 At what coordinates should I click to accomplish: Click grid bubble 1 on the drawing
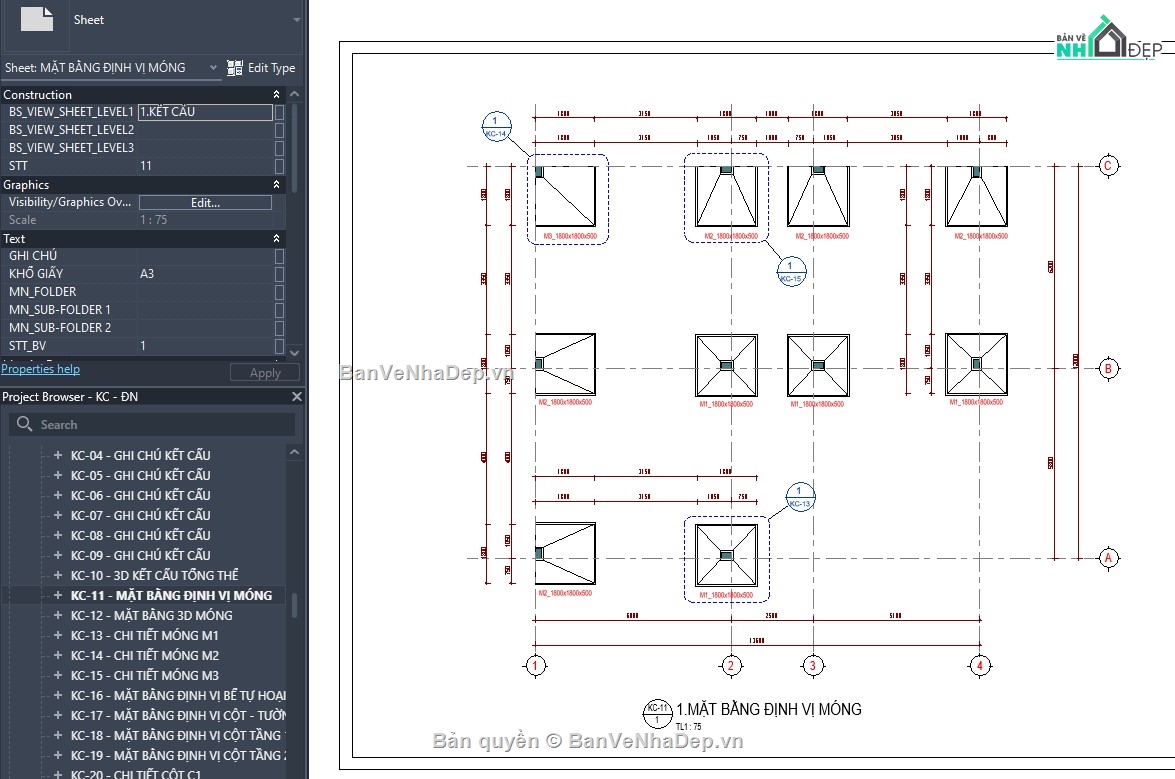[535, 665]
